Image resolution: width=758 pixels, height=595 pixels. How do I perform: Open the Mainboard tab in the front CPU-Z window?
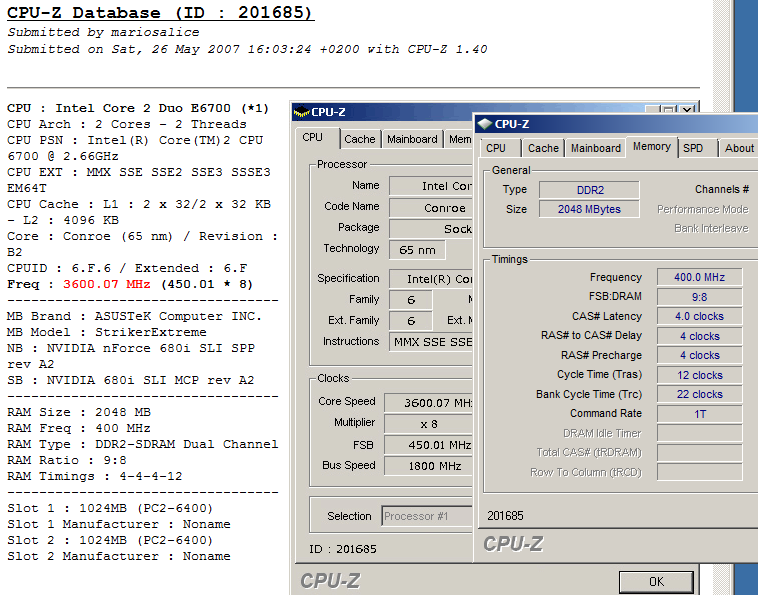[596, 148]
